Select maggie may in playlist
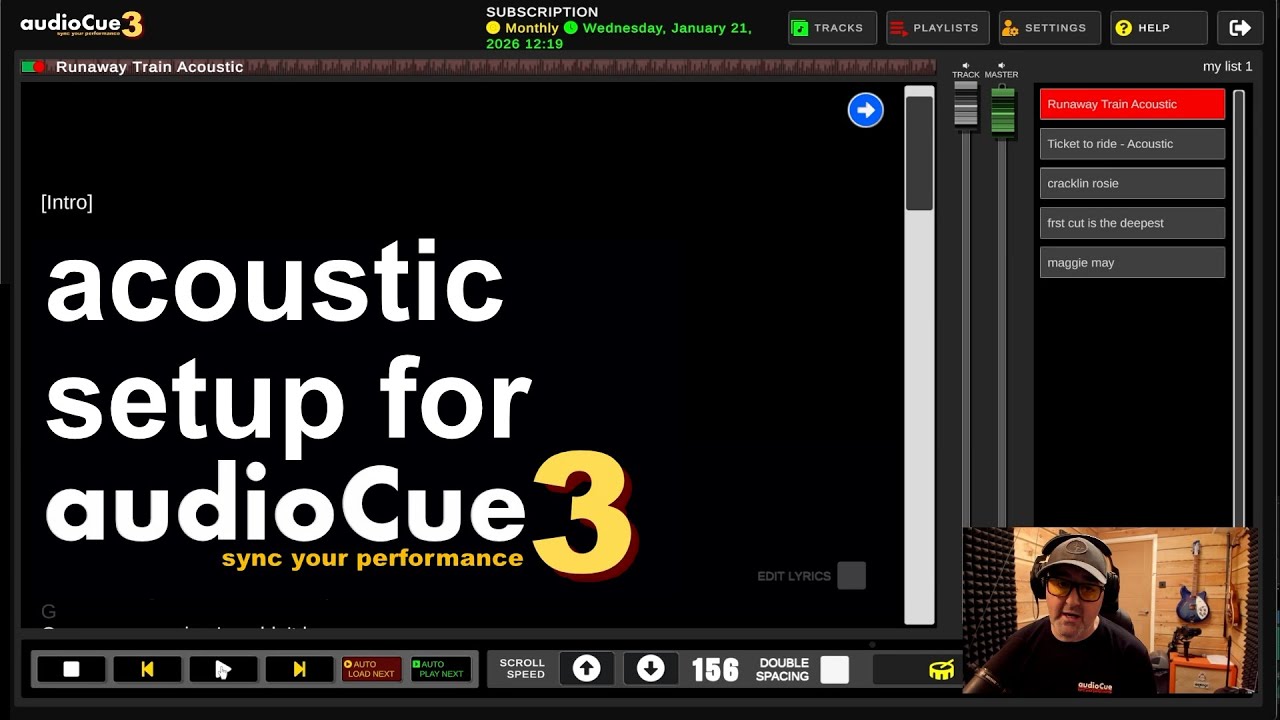1280x720 pixels. pyautogui.click(x=1132, y=263)
